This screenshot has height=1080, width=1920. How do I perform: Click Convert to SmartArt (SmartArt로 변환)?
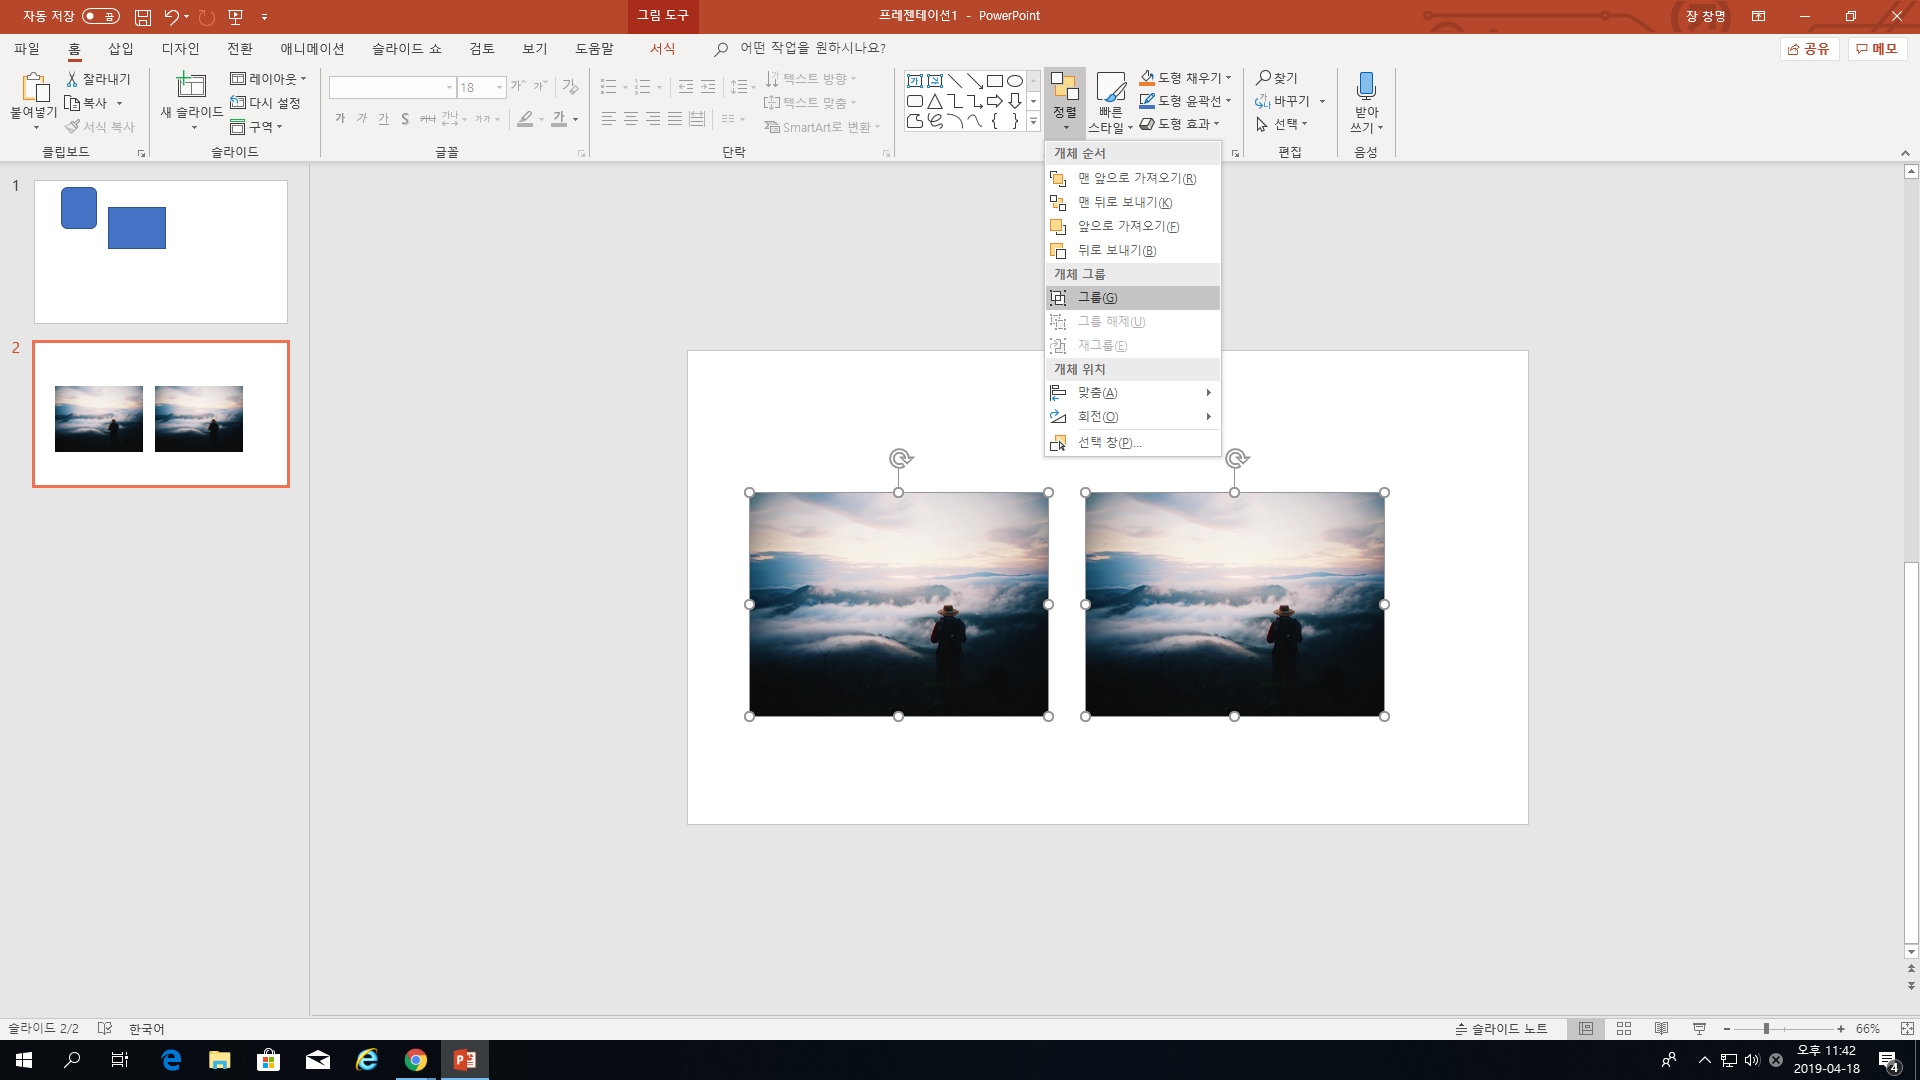click(822, 127)
